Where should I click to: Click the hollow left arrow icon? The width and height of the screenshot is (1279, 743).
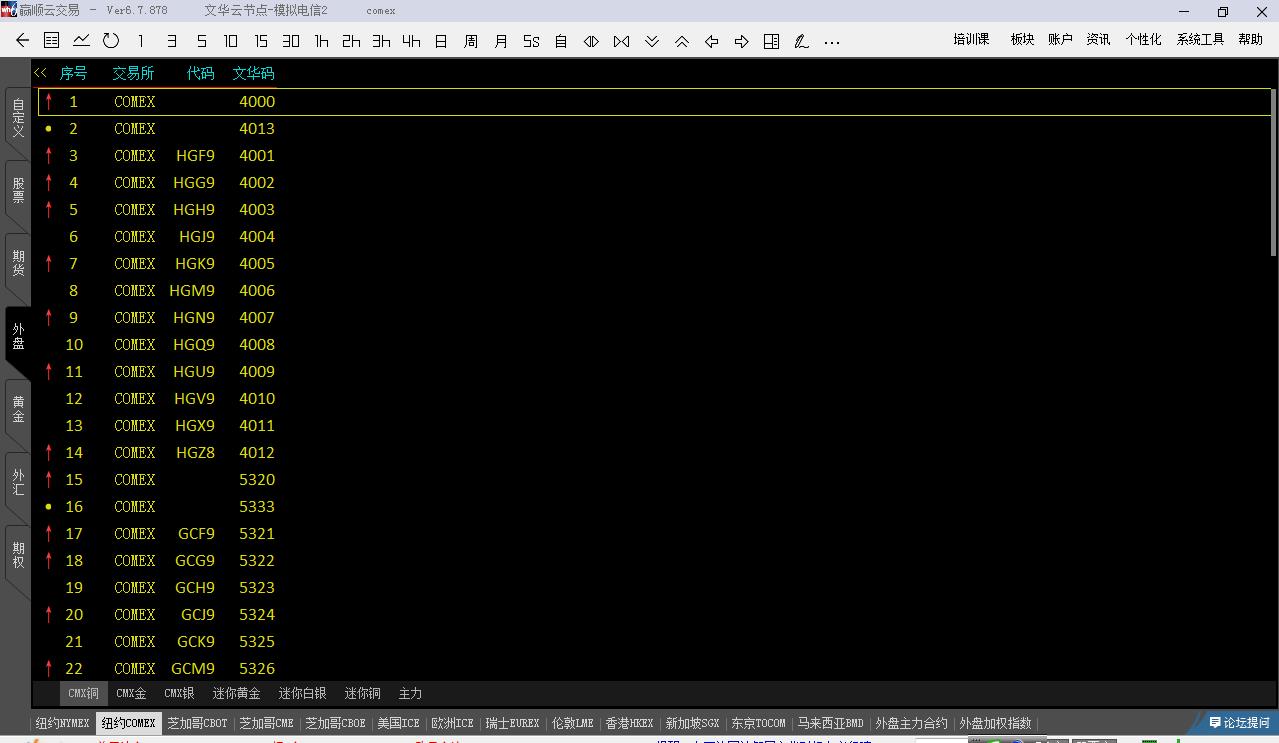711,41
